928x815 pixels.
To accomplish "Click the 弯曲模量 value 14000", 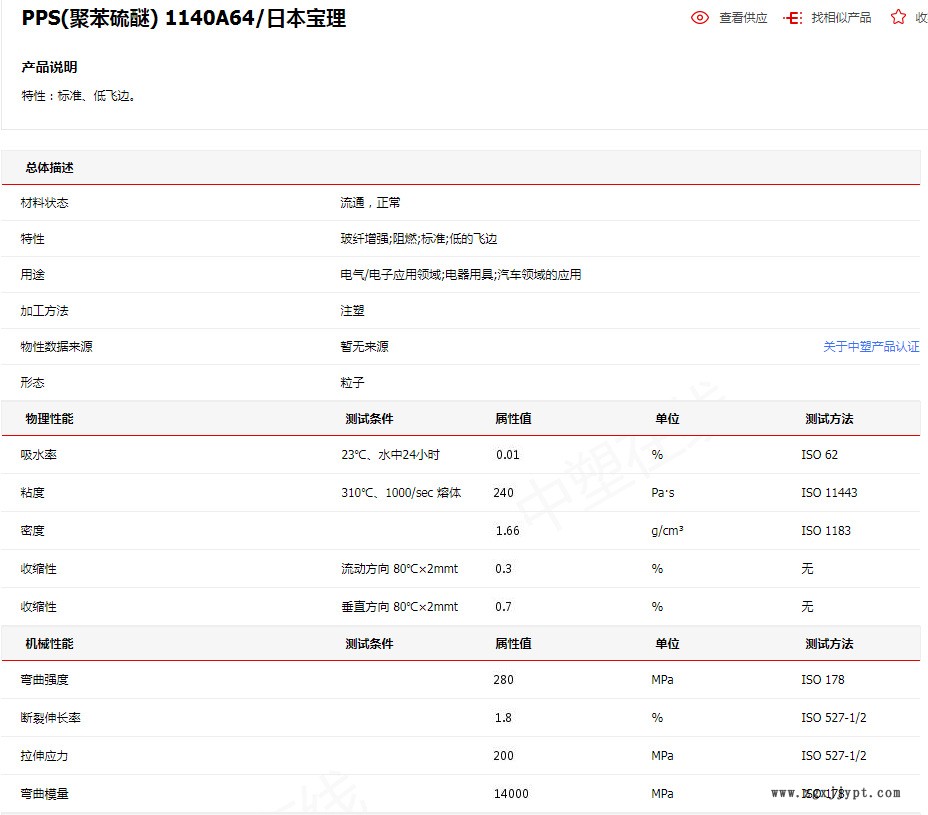I will click(511, 794).
